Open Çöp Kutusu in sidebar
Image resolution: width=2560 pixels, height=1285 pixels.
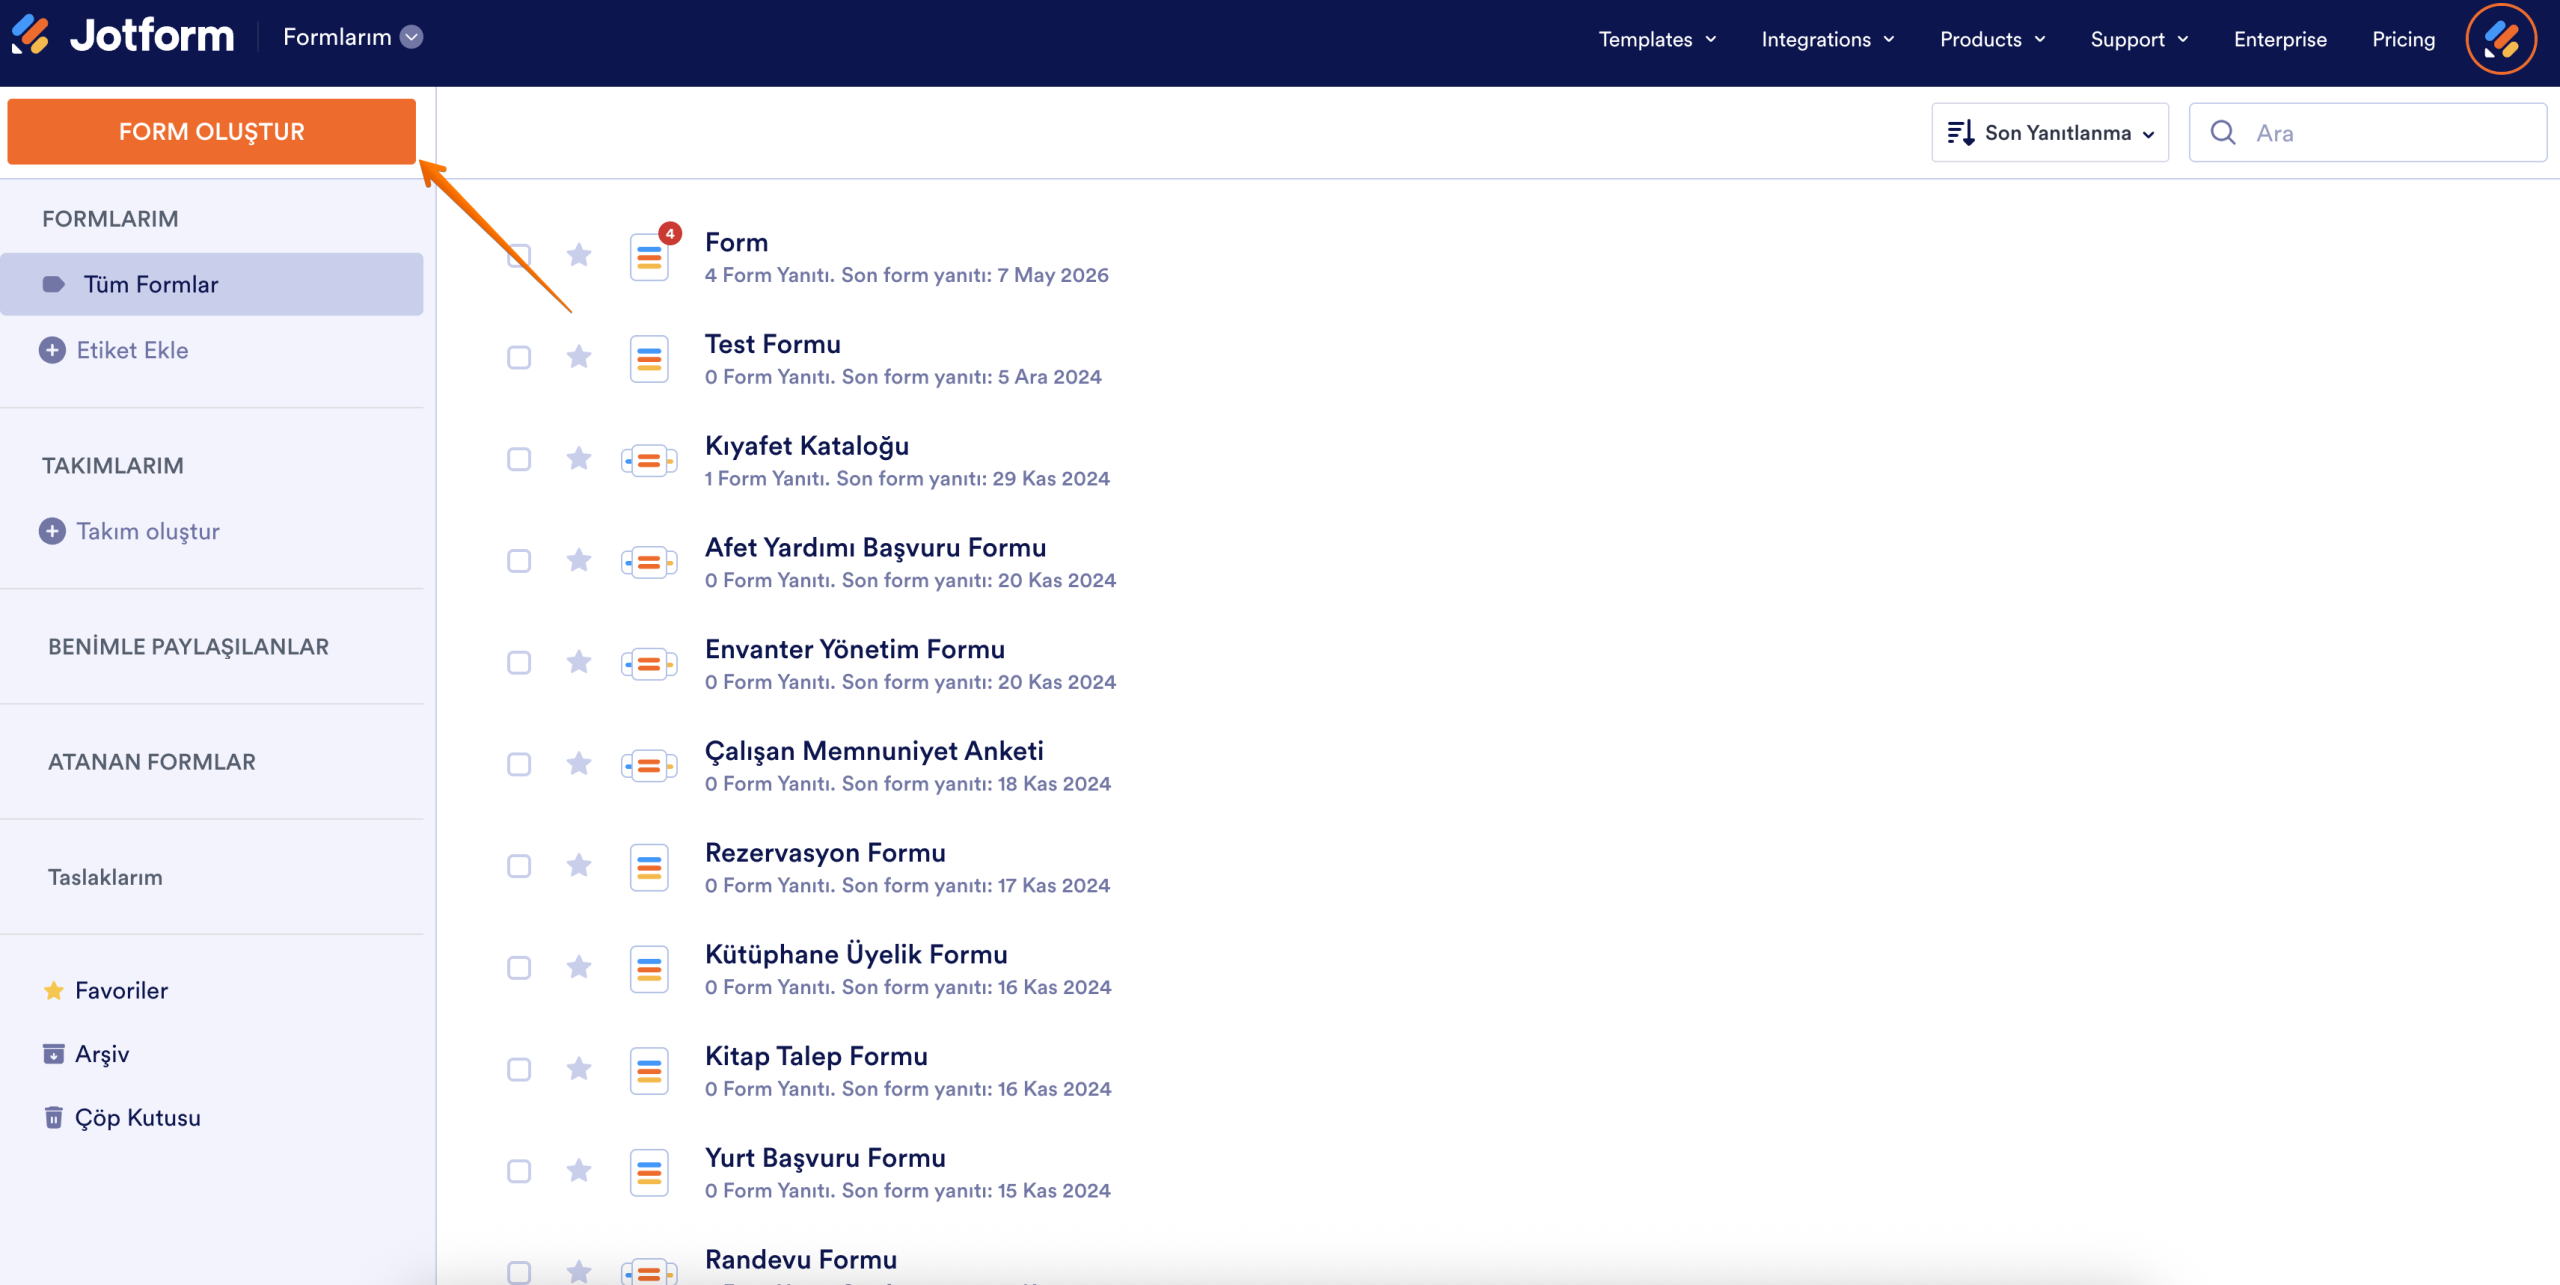pyautogui.click(x=122, y=1118)
